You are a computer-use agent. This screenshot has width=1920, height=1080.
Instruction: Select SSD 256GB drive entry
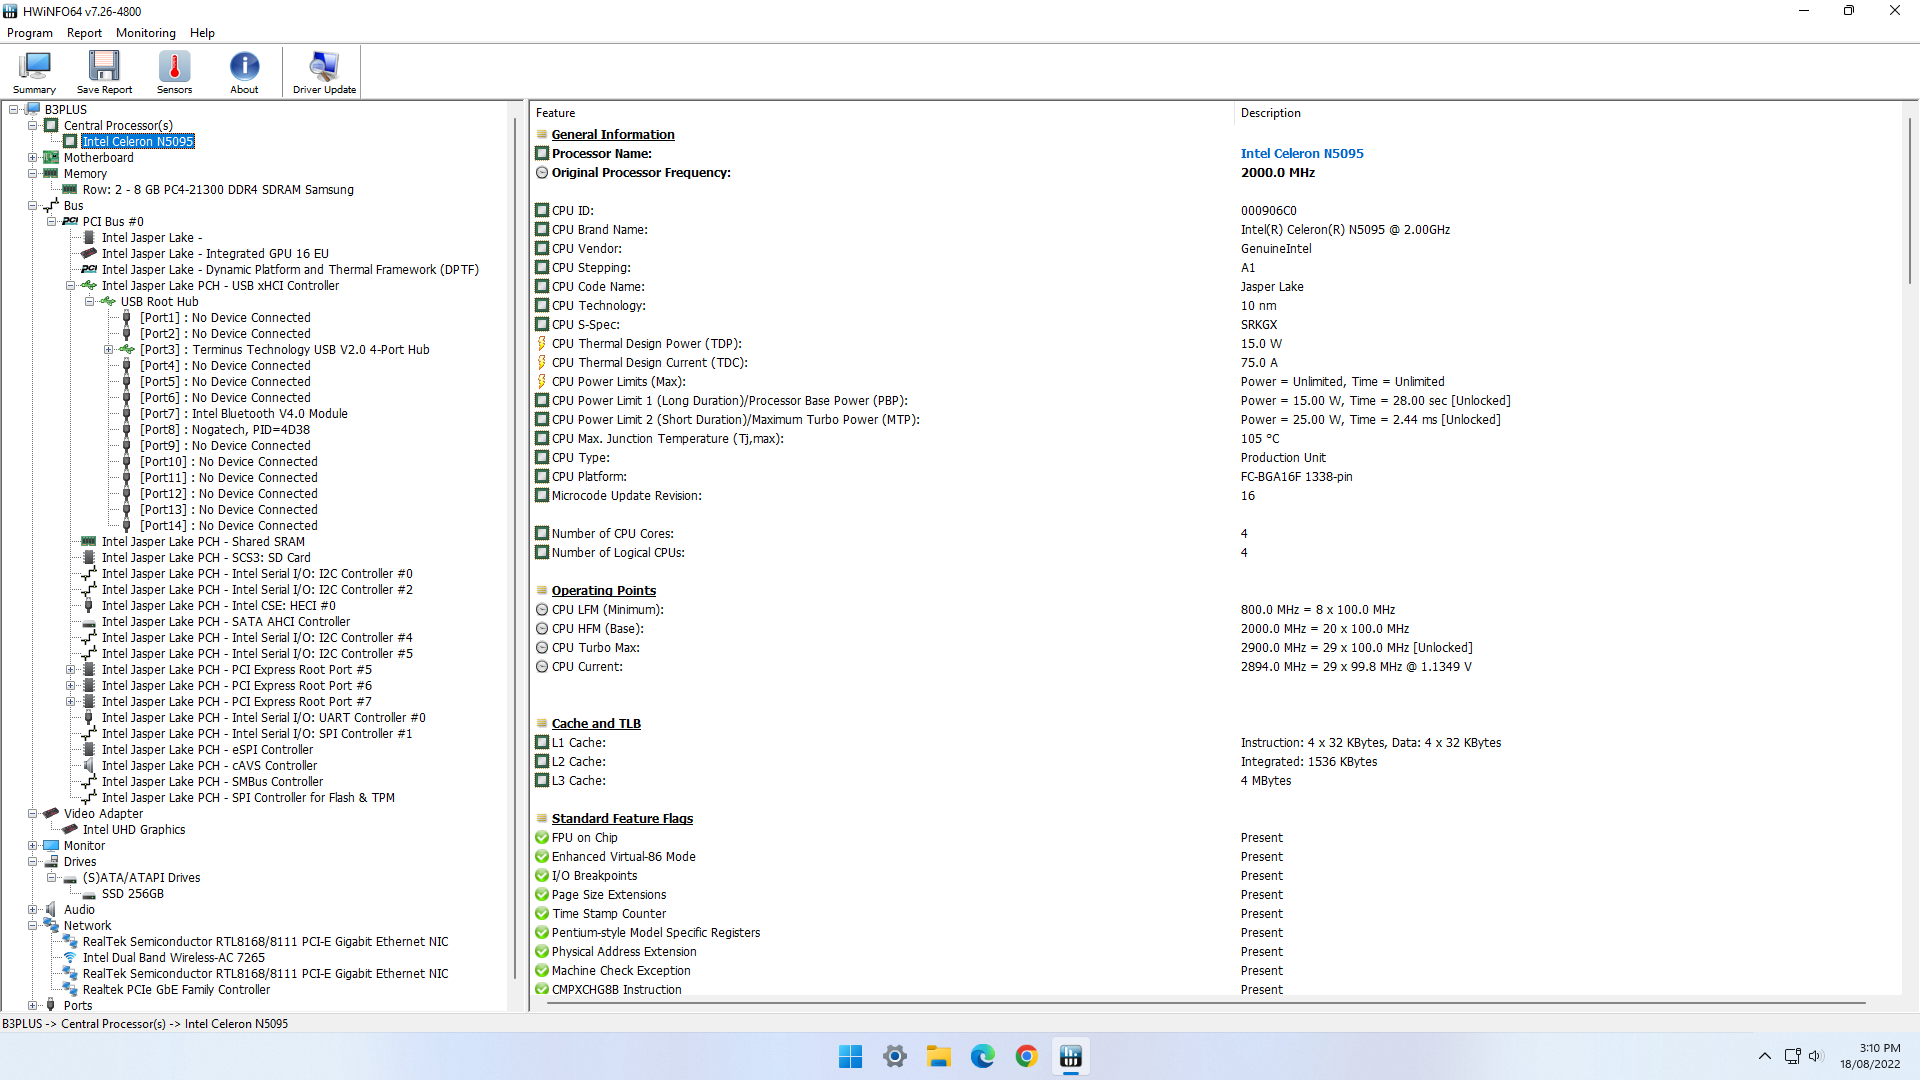(x=133, y=894)
